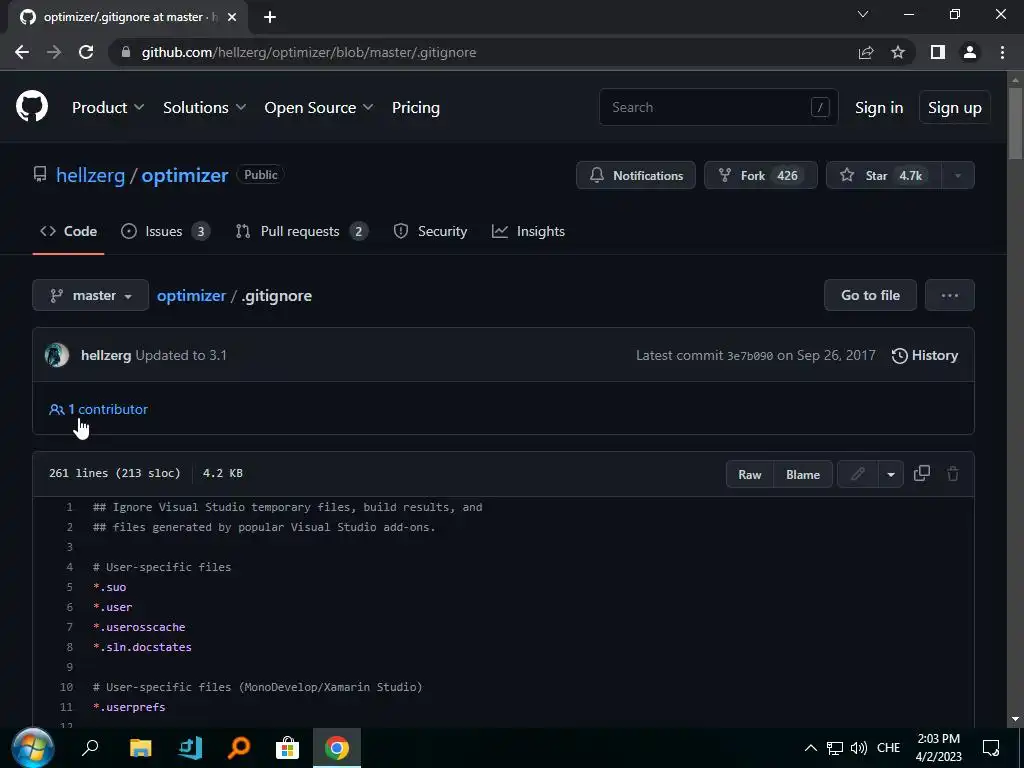
Task: Open the Security tab
Action: (x=430, y=231)
